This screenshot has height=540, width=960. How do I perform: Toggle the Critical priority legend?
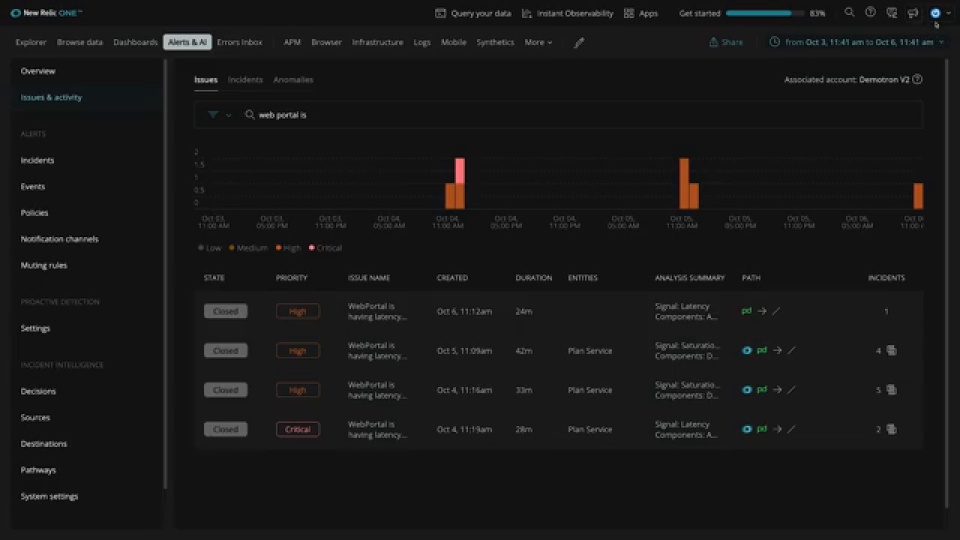pos(325,248)
